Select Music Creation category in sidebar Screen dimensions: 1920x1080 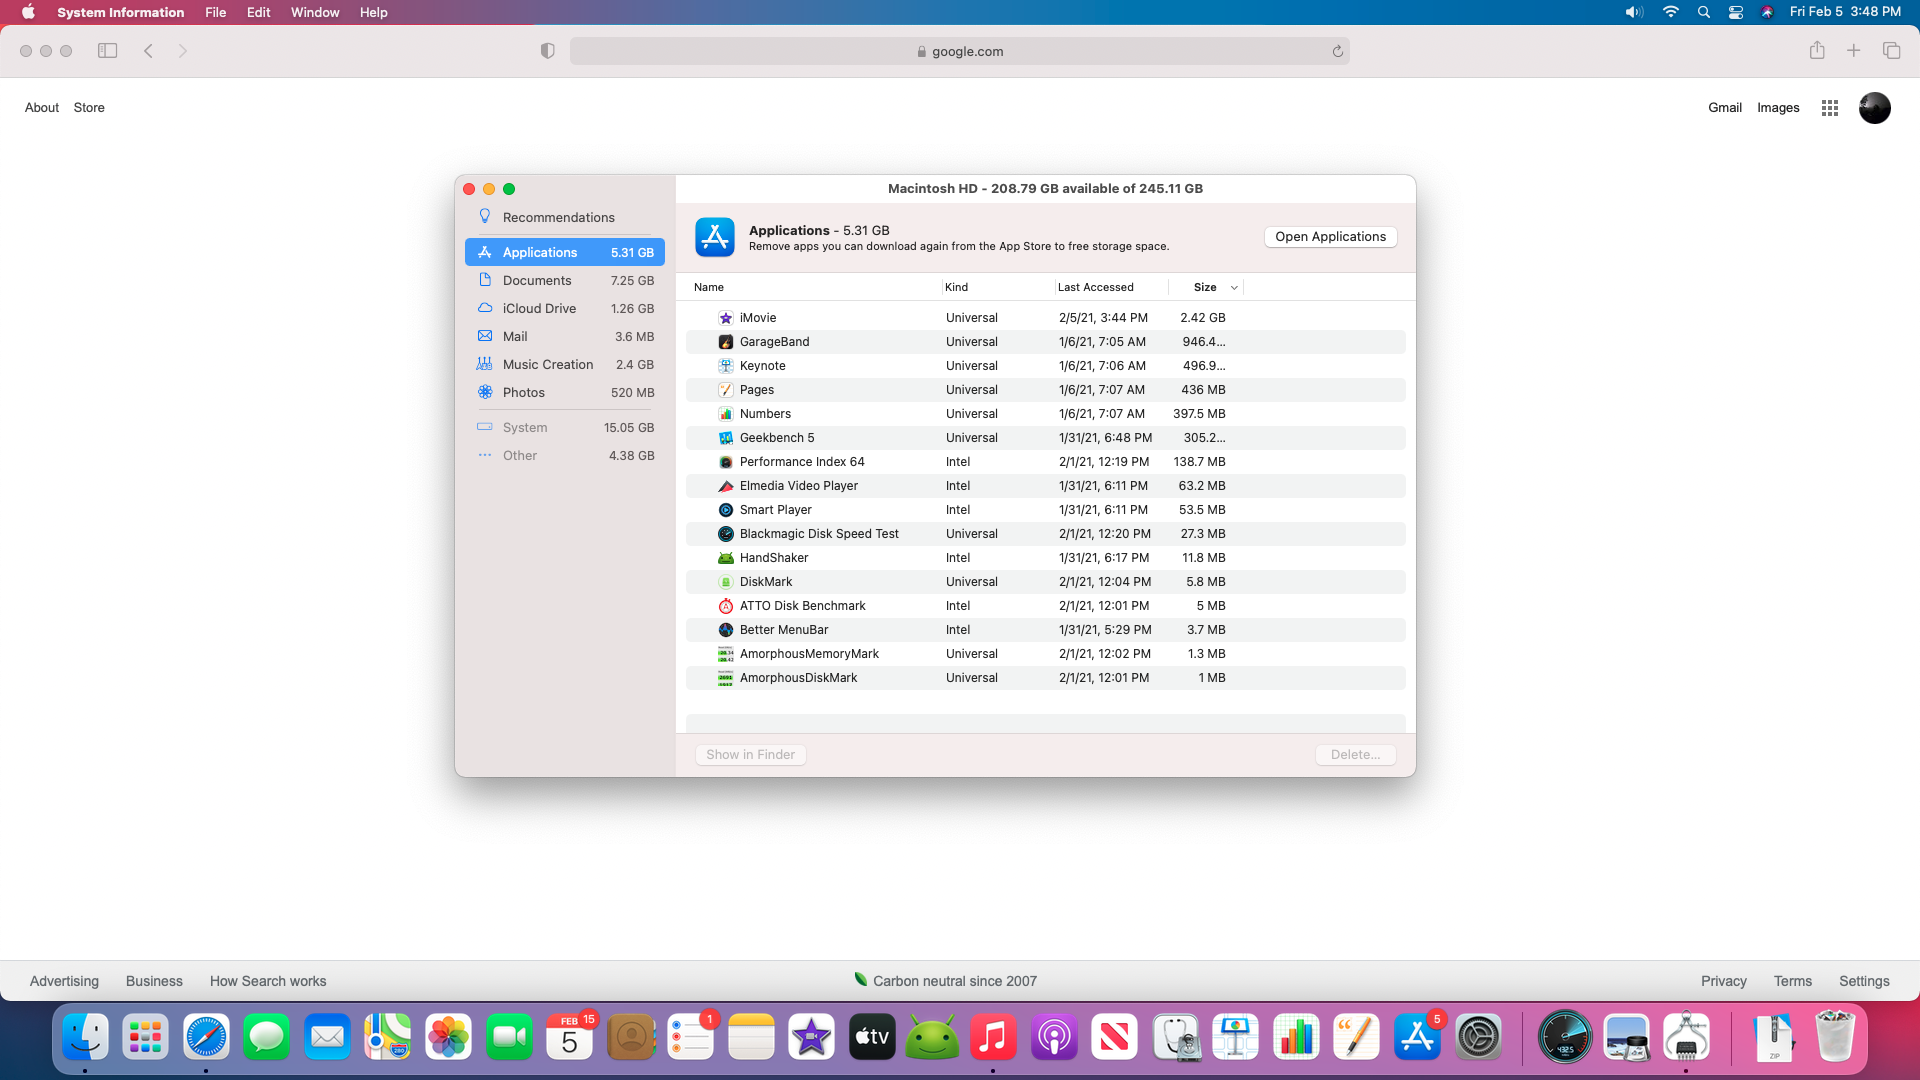(565, 364)
